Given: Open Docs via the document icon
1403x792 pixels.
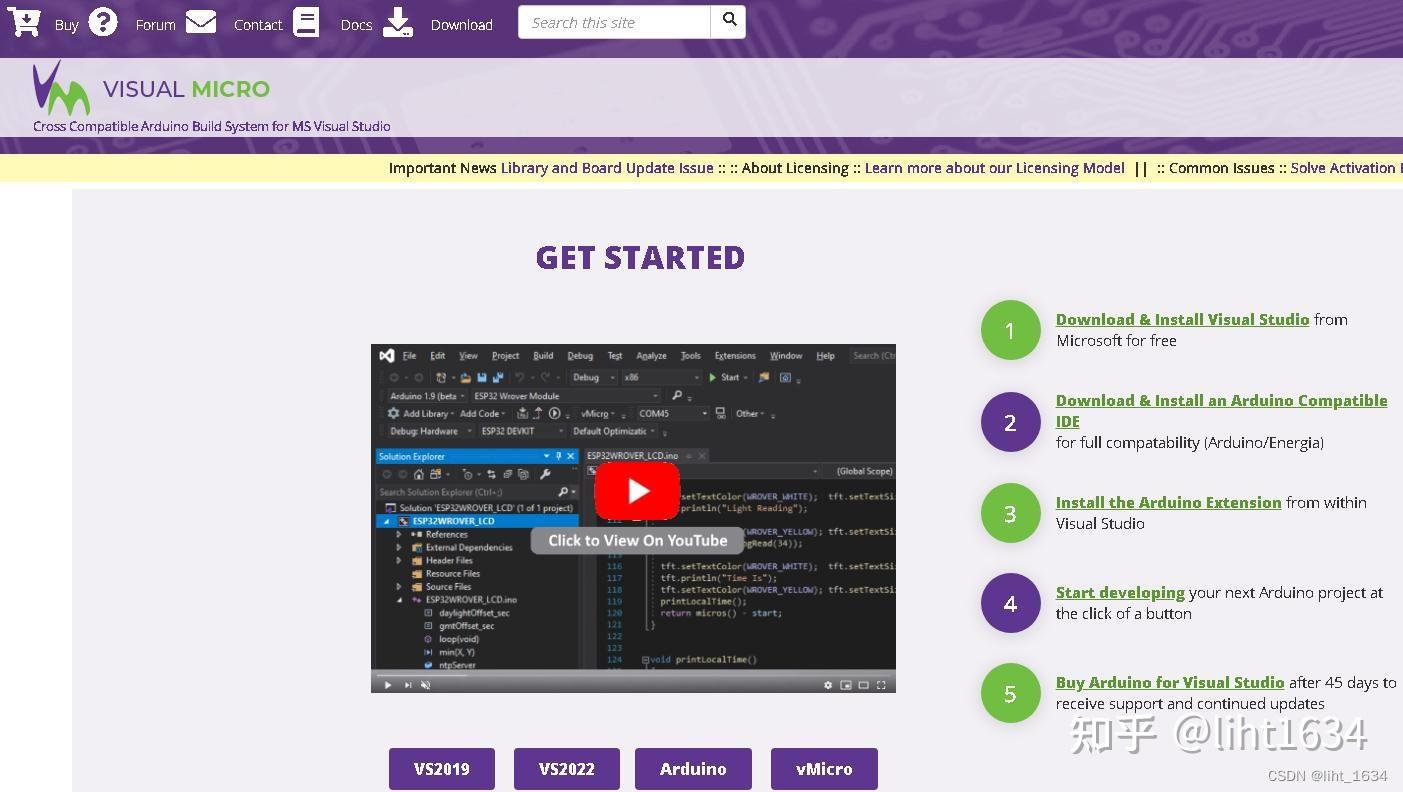Looking at the screenshot, I should pyautogui.click(x=306, y=21).
